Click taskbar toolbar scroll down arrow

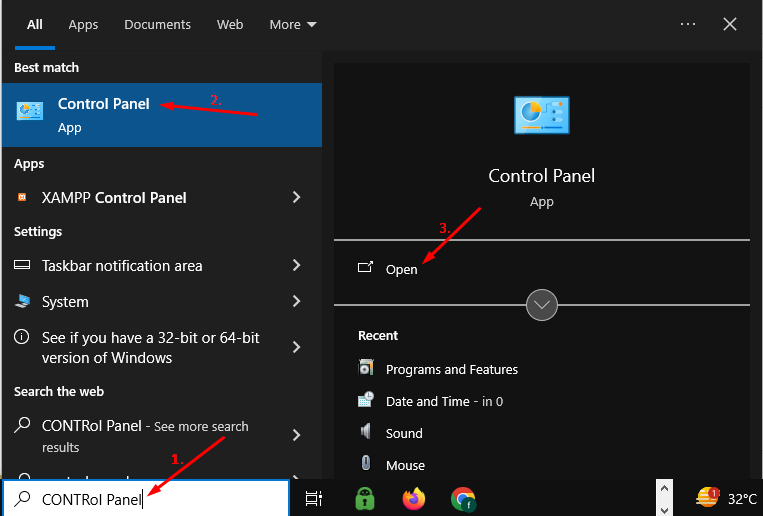click(x=664, y=509)
